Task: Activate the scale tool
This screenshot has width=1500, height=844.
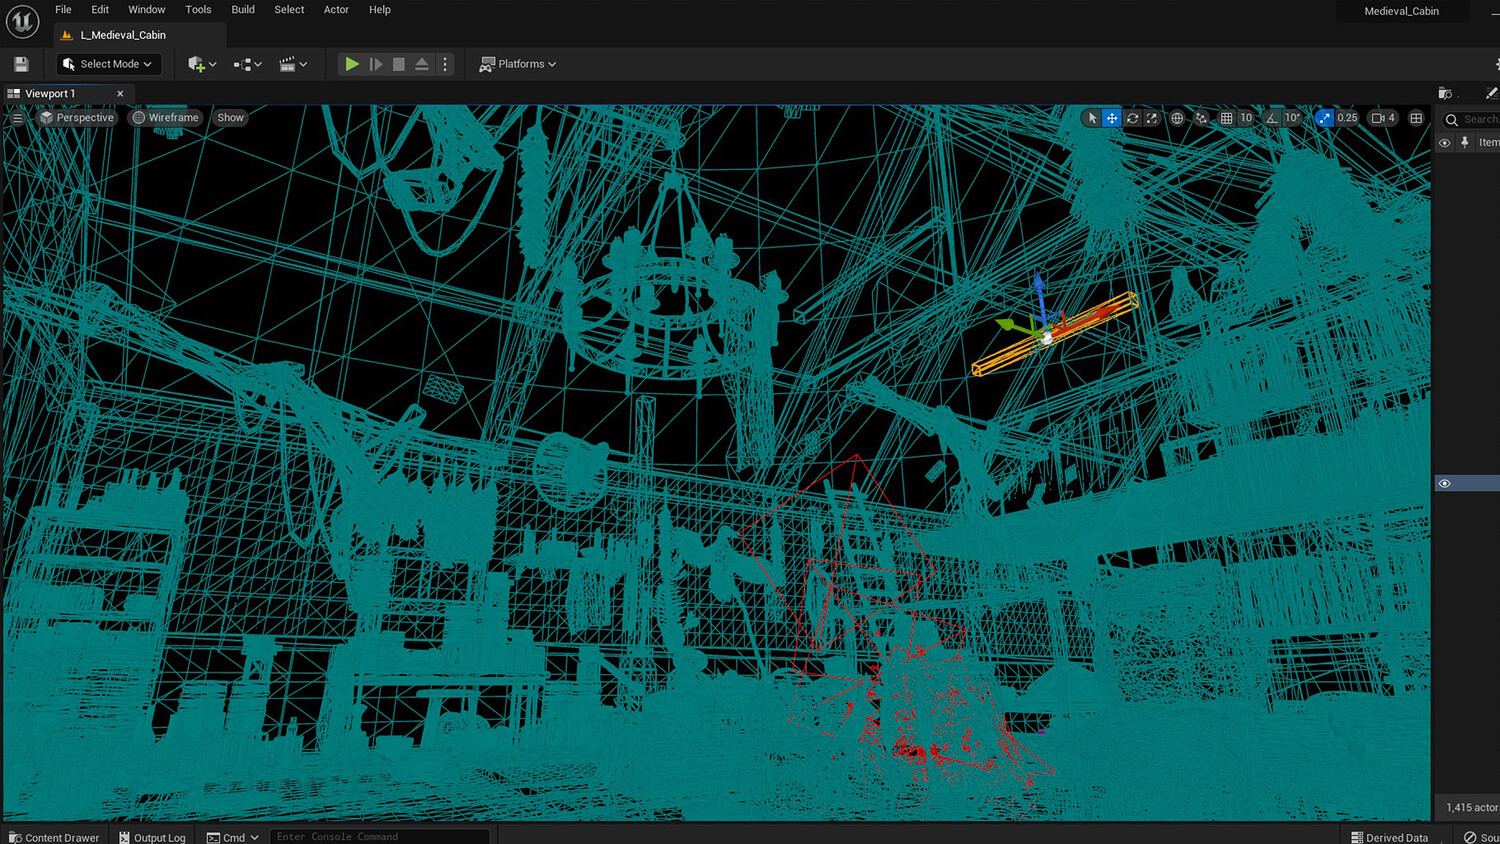Action: (x=1152, y=118)
